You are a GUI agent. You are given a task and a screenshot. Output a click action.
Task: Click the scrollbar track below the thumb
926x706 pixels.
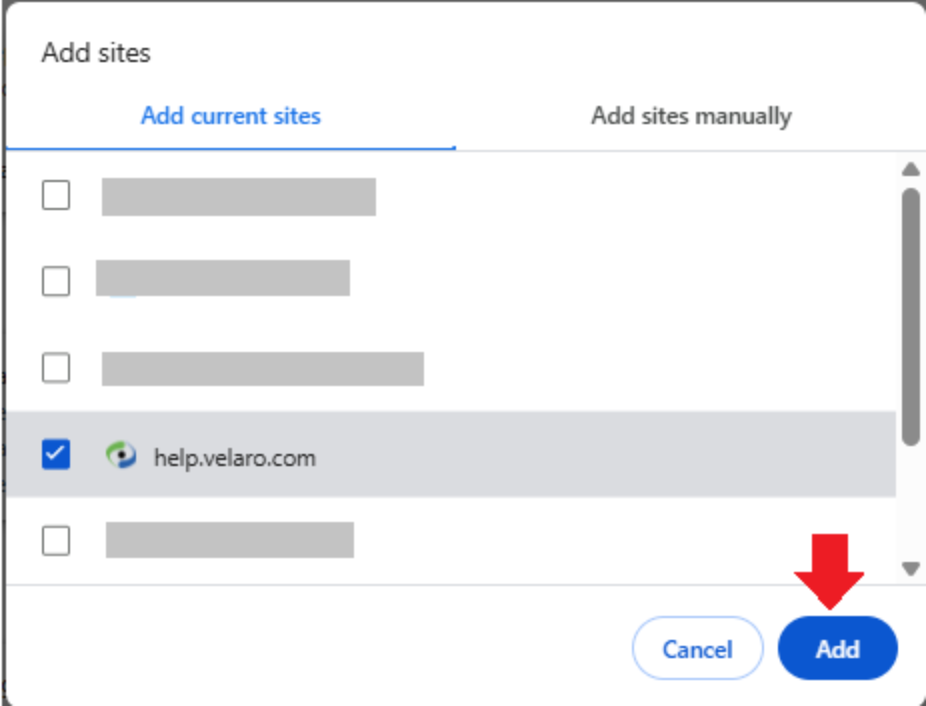911,502
